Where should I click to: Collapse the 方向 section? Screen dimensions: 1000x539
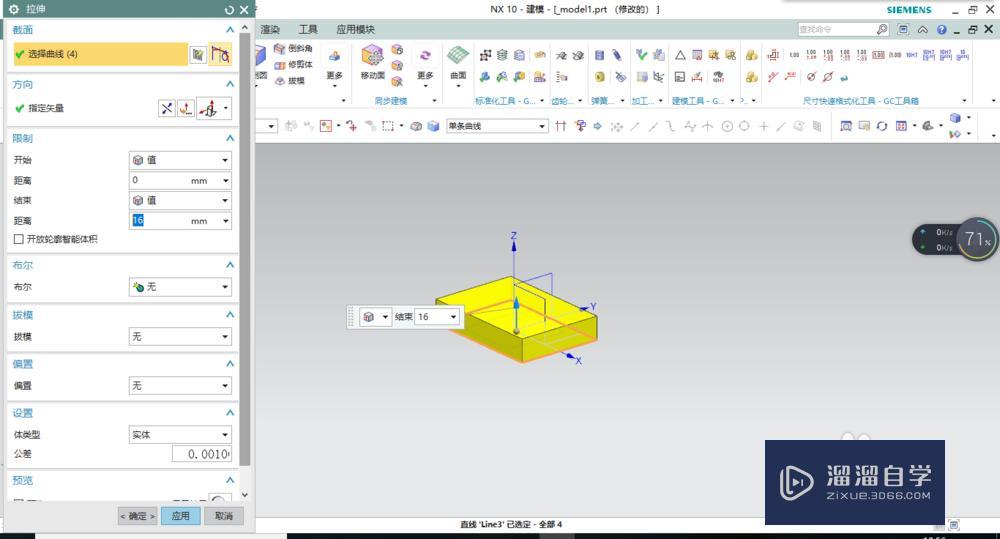(230, 84)
